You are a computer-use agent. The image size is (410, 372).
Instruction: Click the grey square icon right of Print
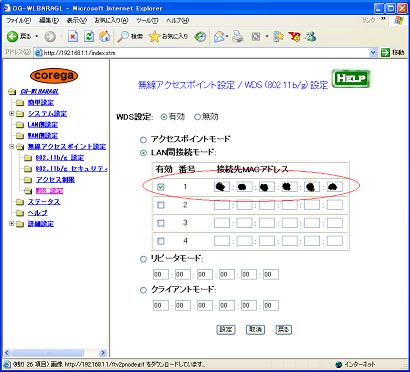[x=255, y=37]
